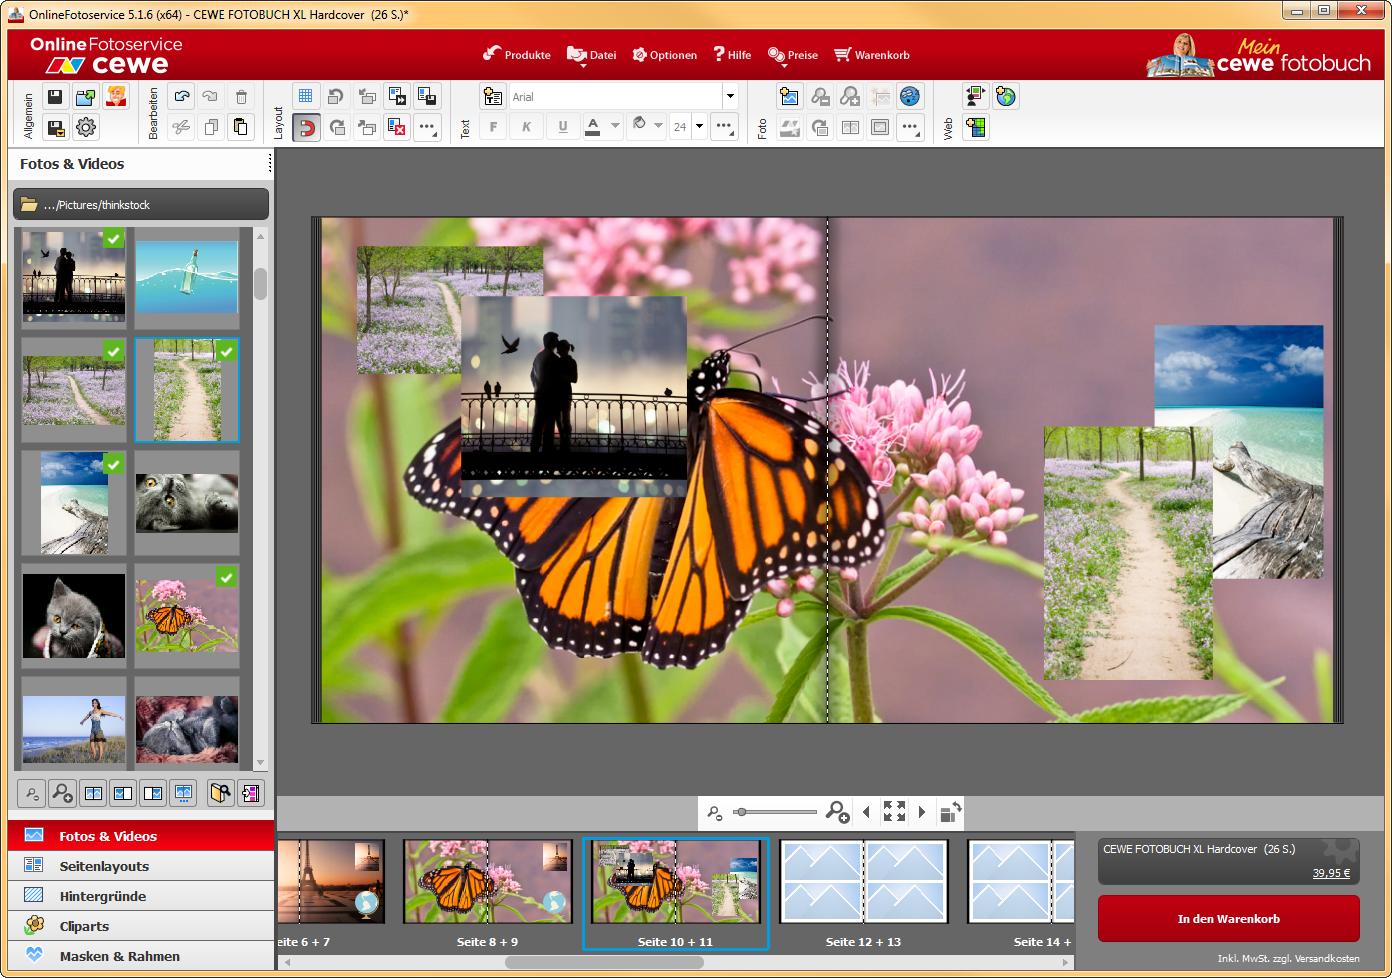
Task: Toggle underline text formatting
Action: [563, 127]
